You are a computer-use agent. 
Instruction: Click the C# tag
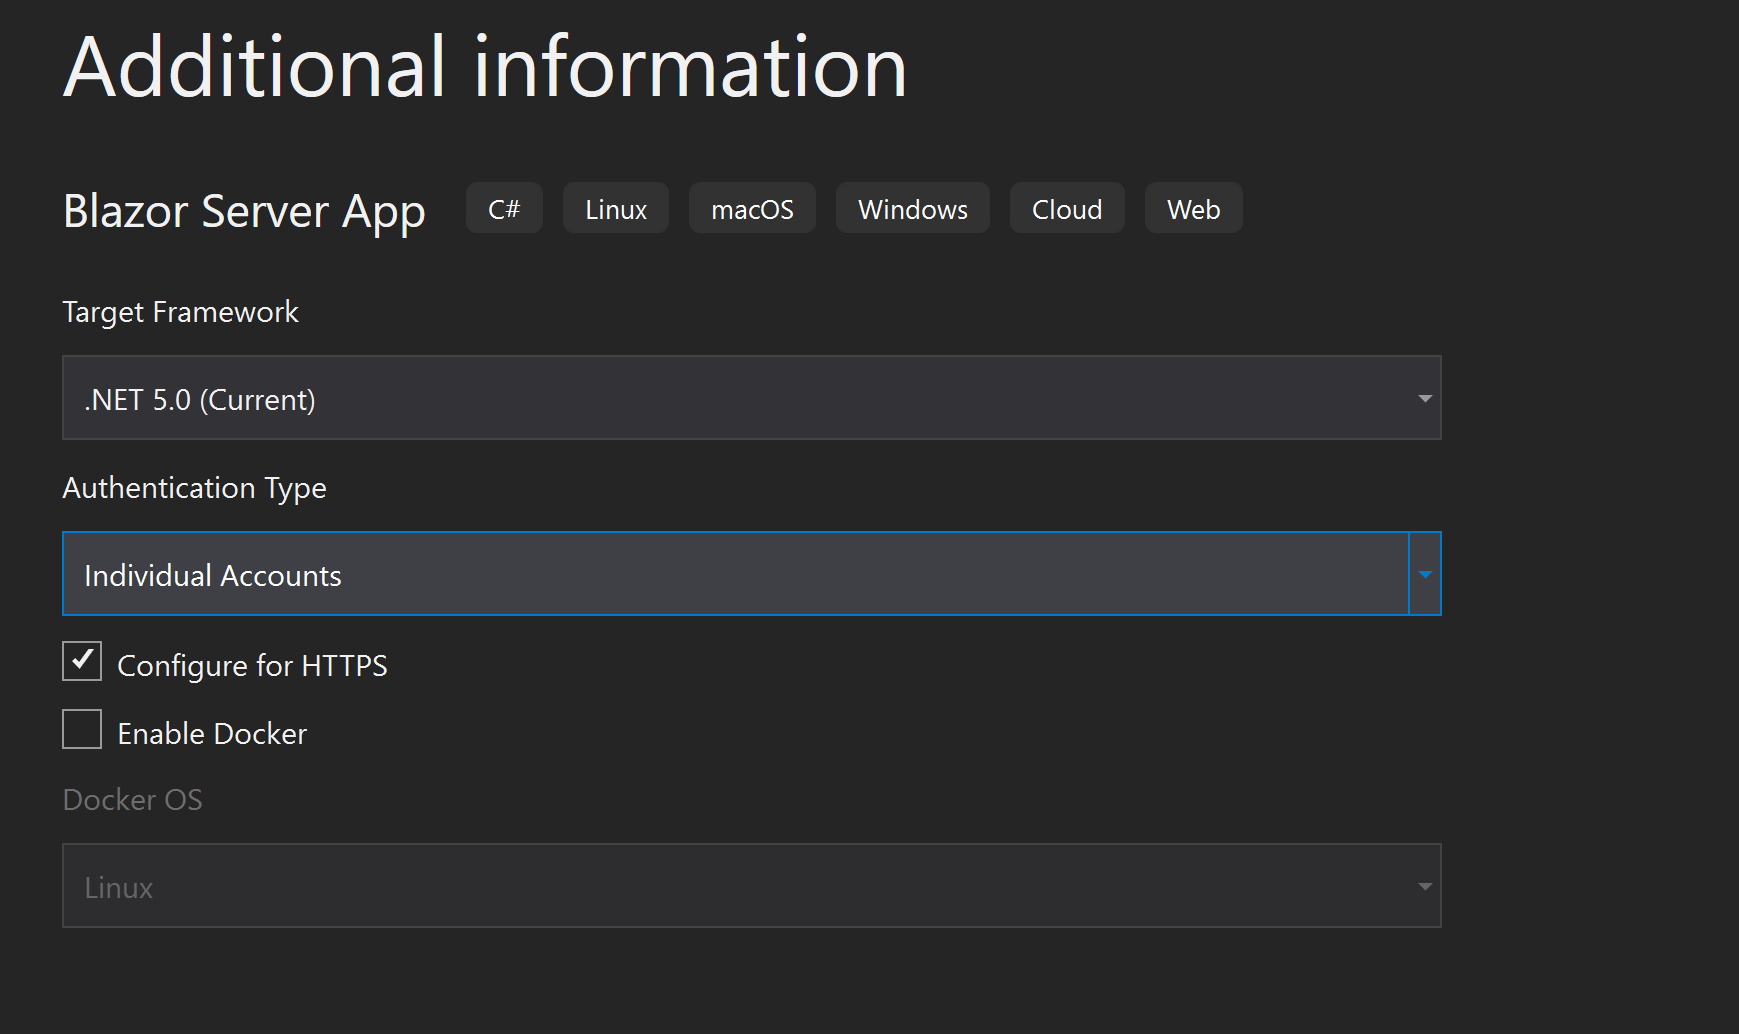click(504, 208)
